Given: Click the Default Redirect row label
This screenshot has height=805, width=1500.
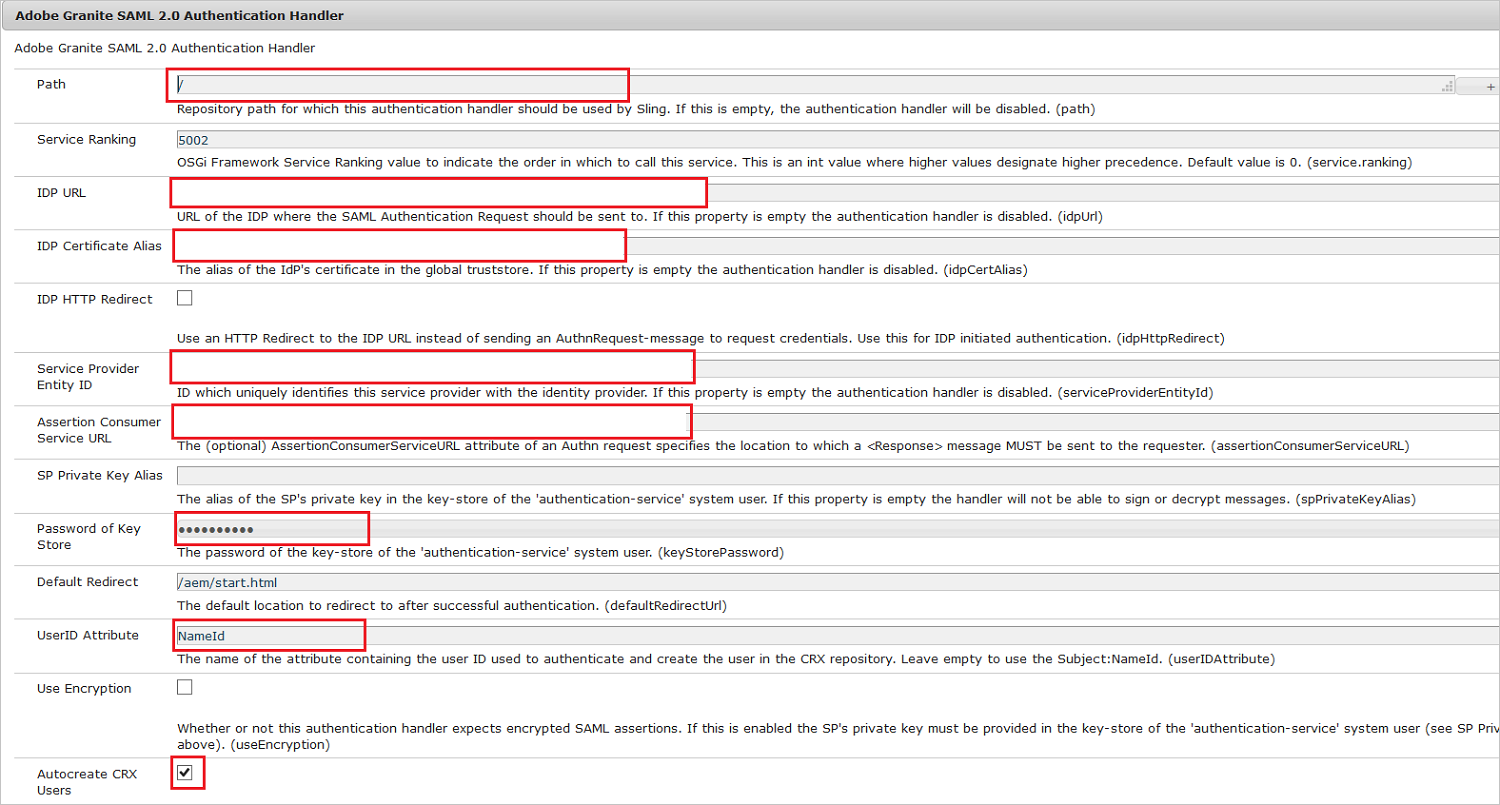Looking at the screenshot, I should (x=87, y=581).
